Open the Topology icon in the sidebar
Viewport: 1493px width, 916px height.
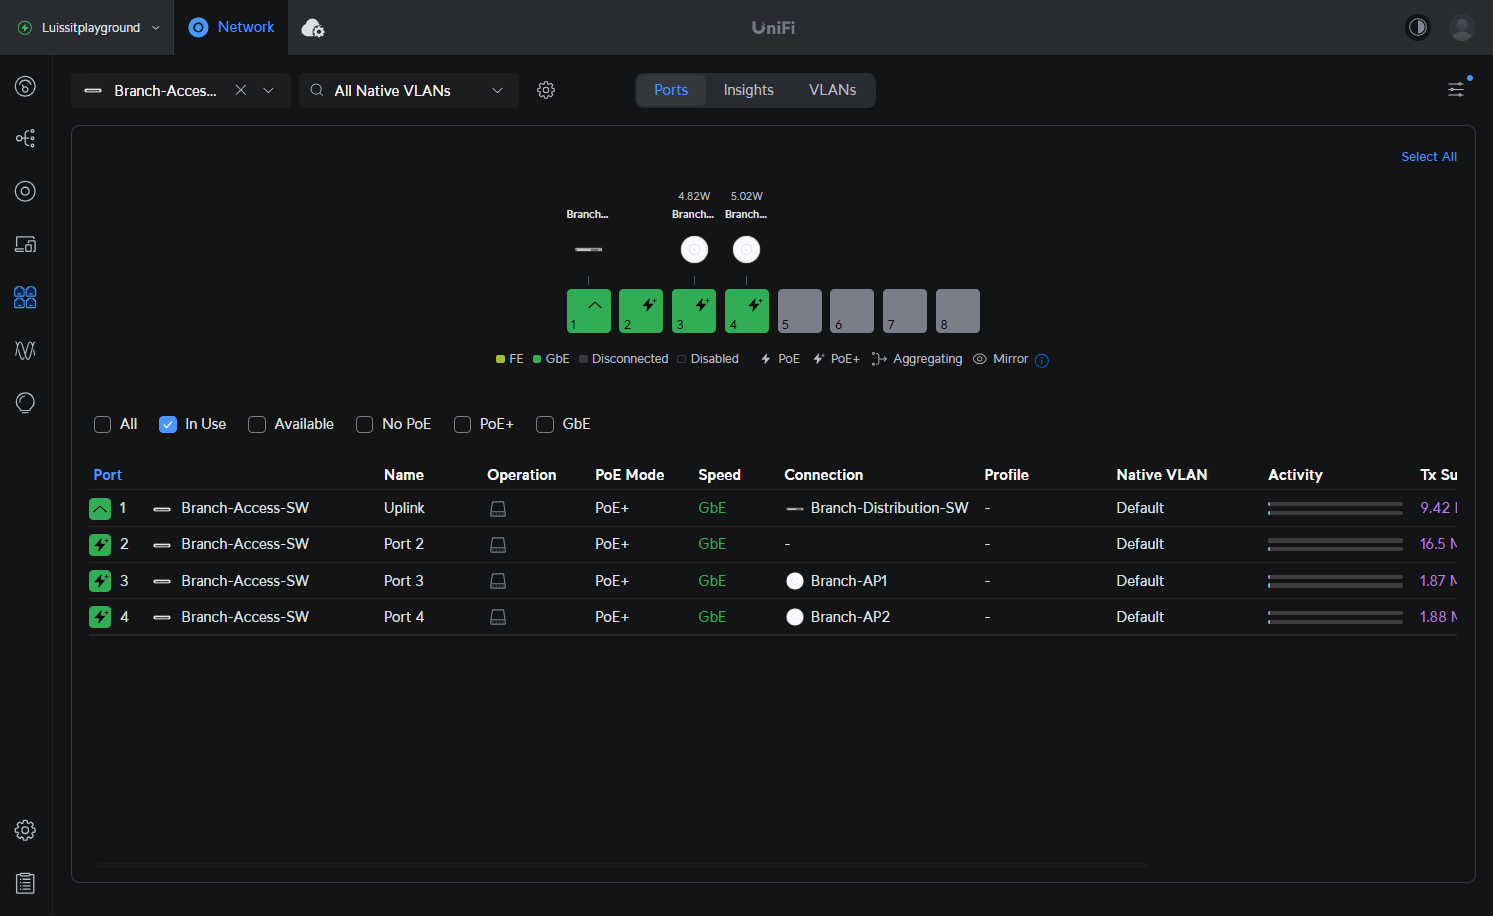point(25,138)
